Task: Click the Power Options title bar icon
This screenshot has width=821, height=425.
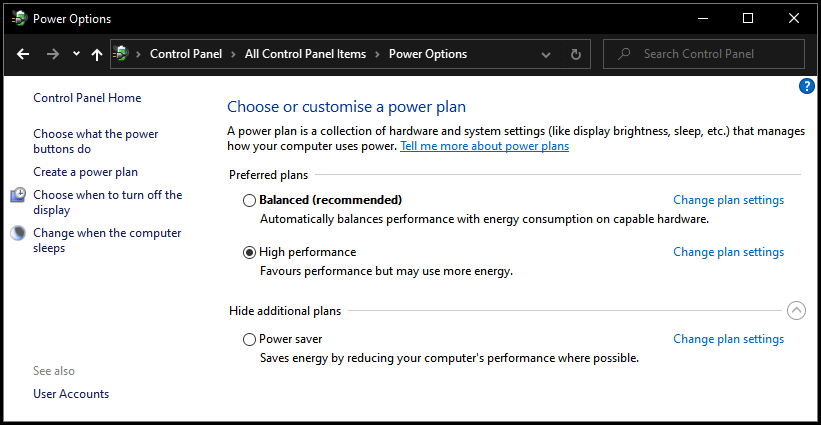Action: click(19, 18)
